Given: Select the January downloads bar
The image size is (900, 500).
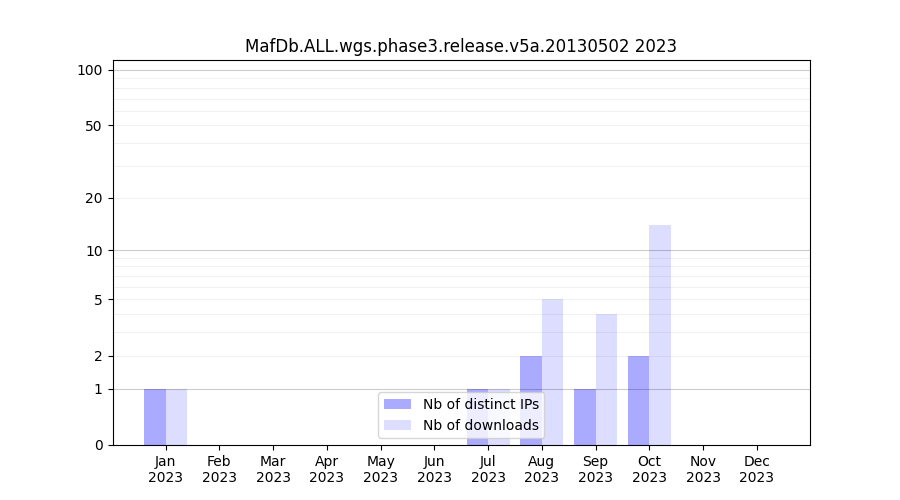Looking at the screenshot, I should click(x=176, y=416).
